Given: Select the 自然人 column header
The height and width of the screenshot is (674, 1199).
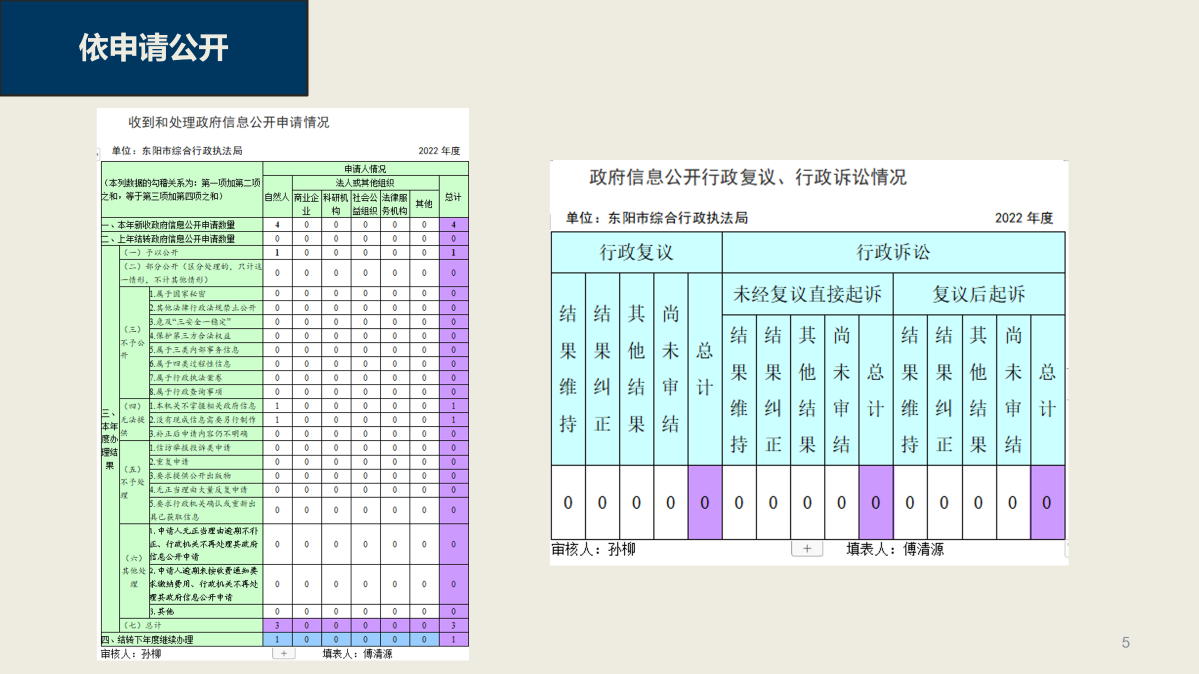Looking at the screenshot, I should 277,198.
